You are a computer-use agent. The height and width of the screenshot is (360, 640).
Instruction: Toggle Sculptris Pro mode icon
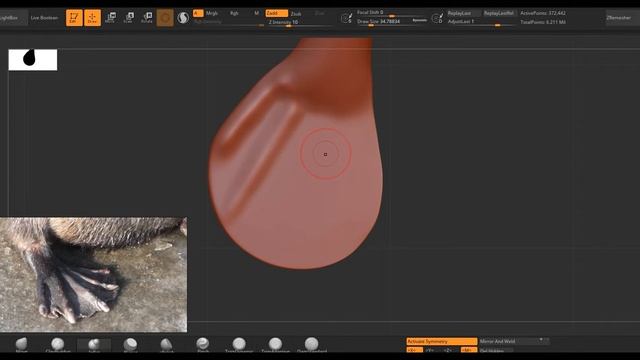tap(183, 18)
